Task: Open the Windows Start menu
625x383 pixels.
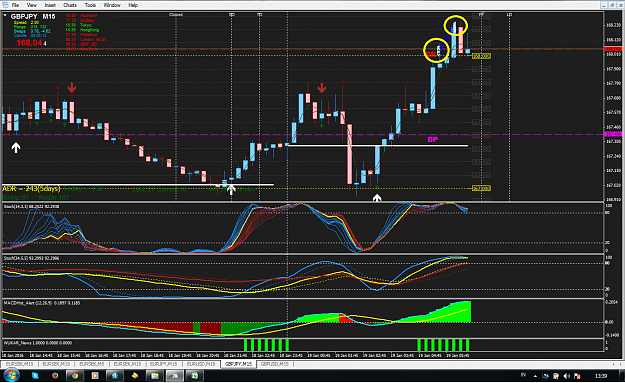Action: (x=11, y=375)
